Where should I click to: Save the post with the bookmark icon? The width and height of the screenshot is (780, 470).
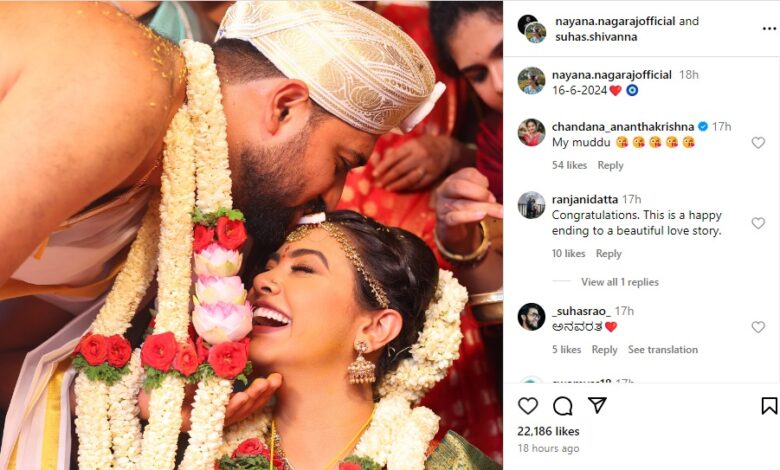click(x=769, y=405)
